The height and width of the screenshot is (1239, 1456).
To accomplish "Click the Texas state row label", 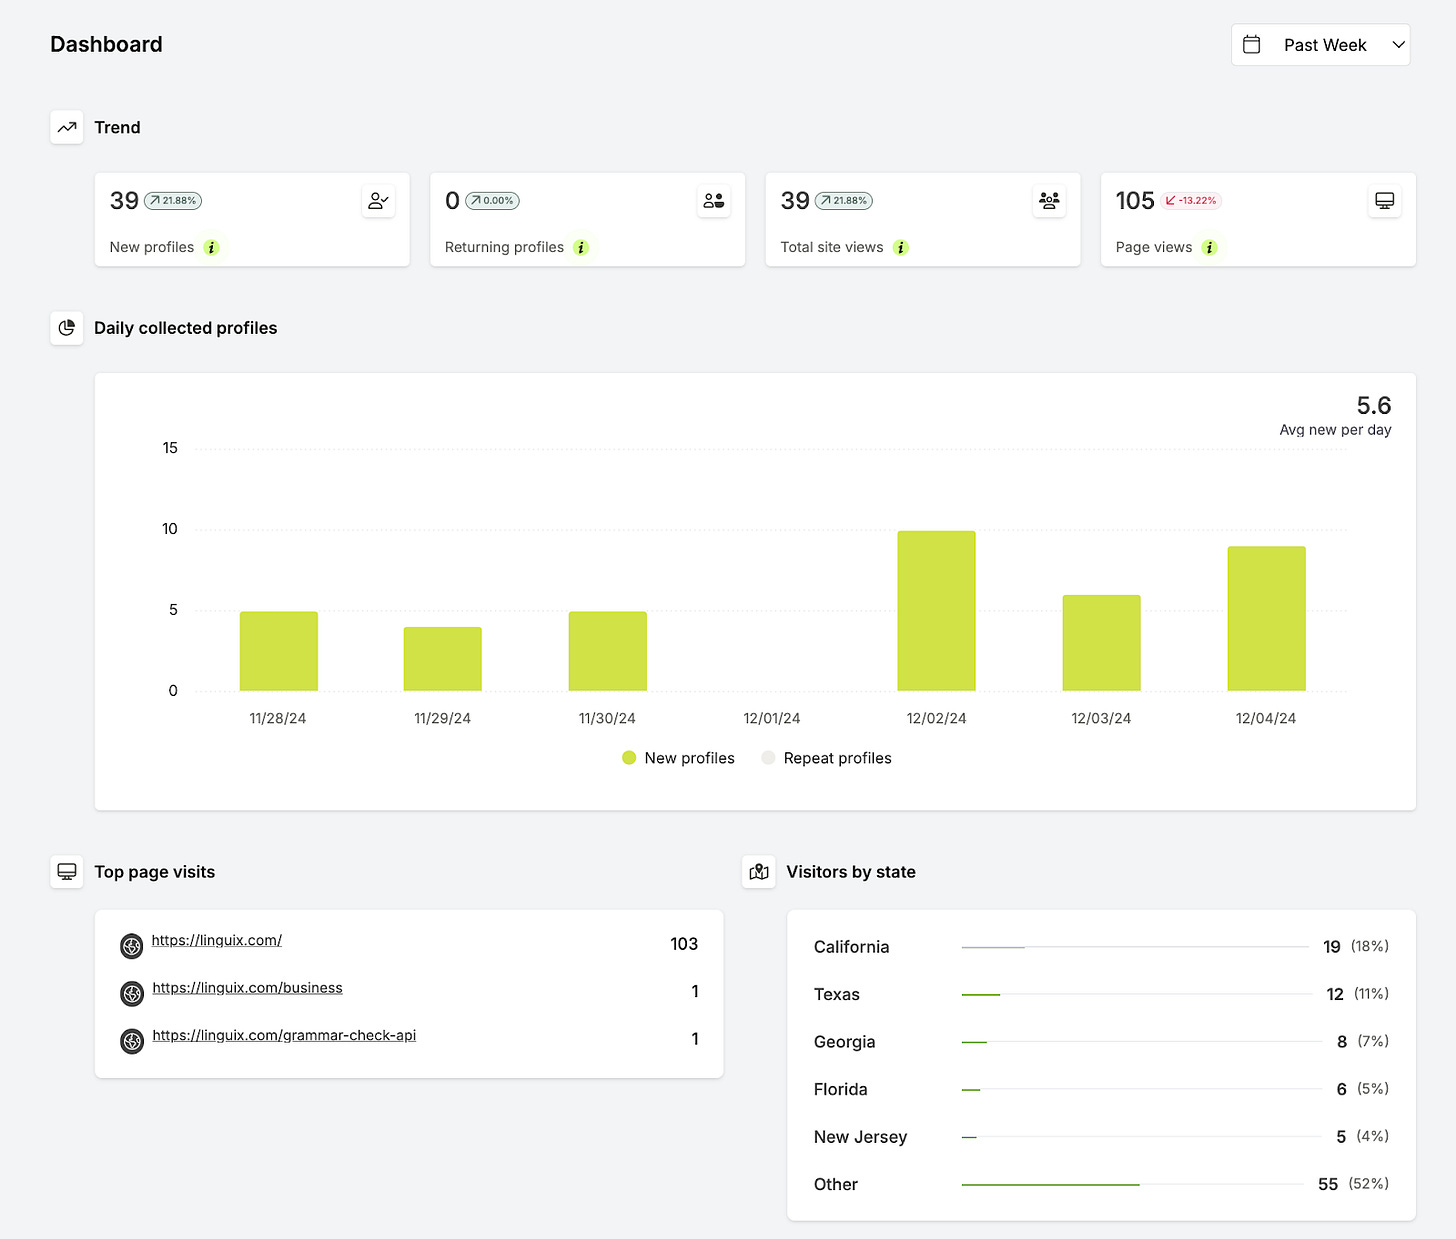I will (x=837, y=994).
